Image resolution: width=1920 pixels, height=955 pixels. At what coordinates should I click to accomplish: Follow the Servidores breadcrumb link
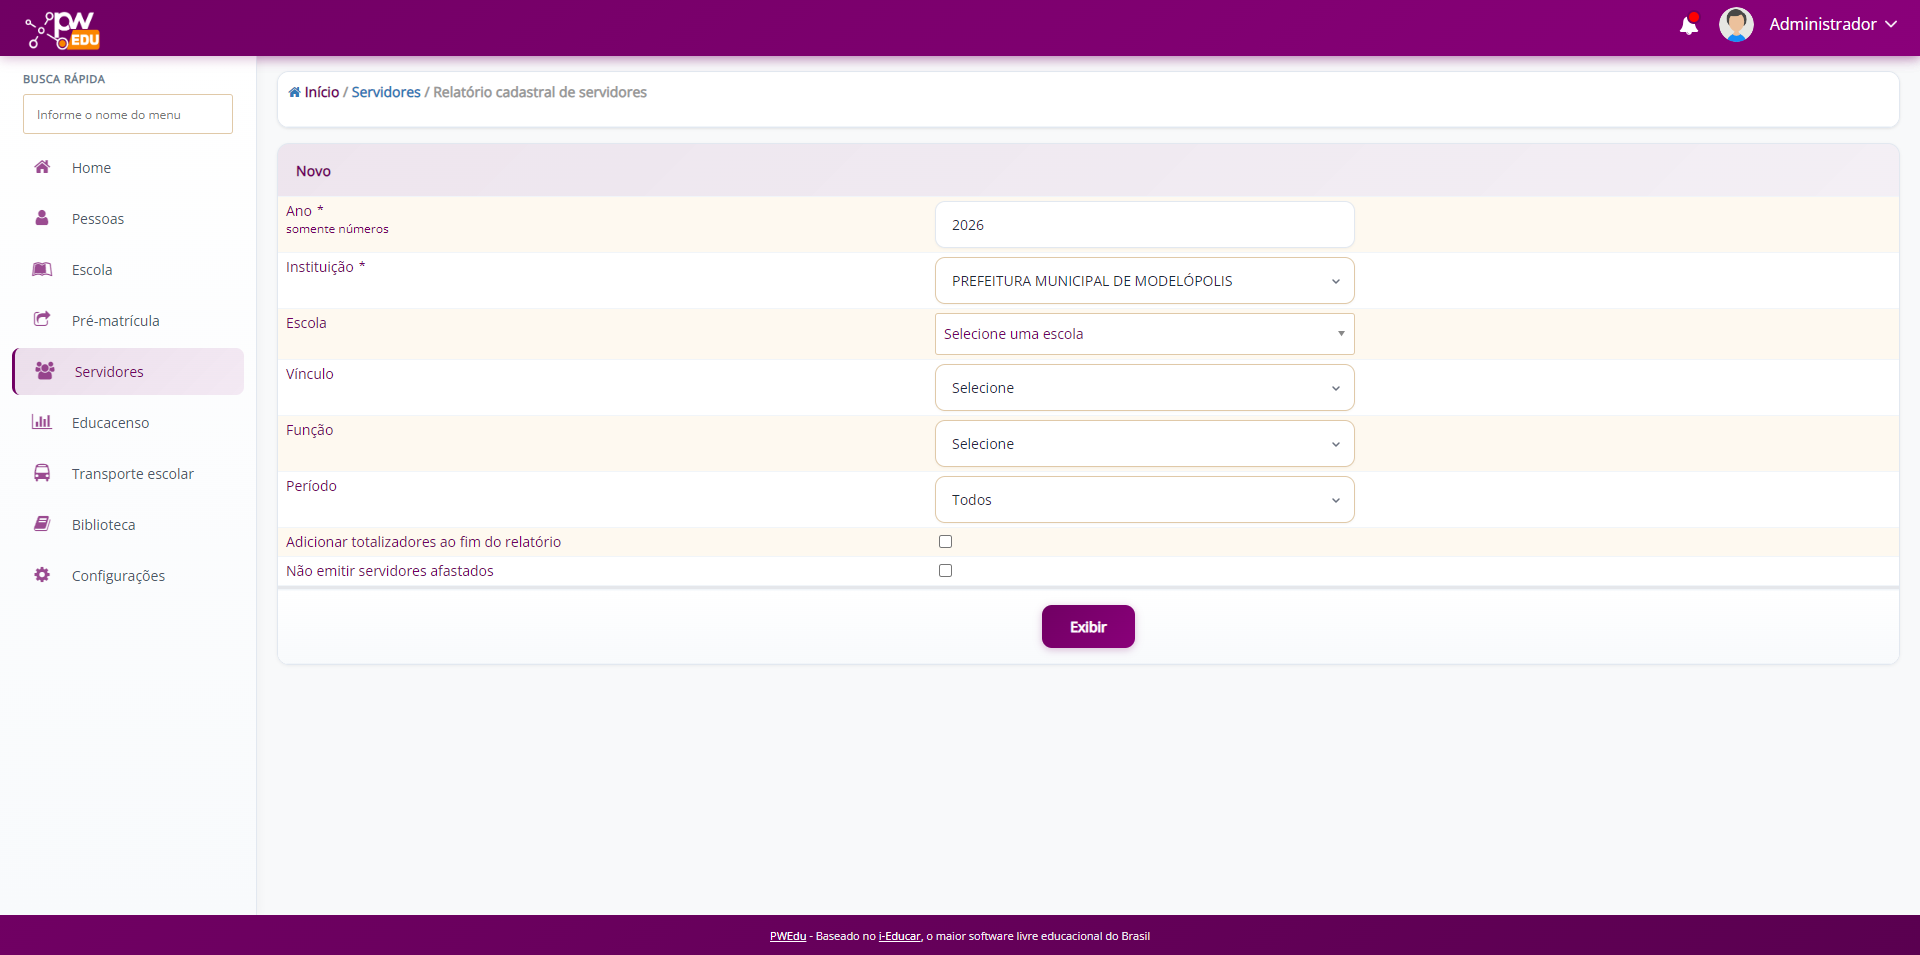pos(386,92)
